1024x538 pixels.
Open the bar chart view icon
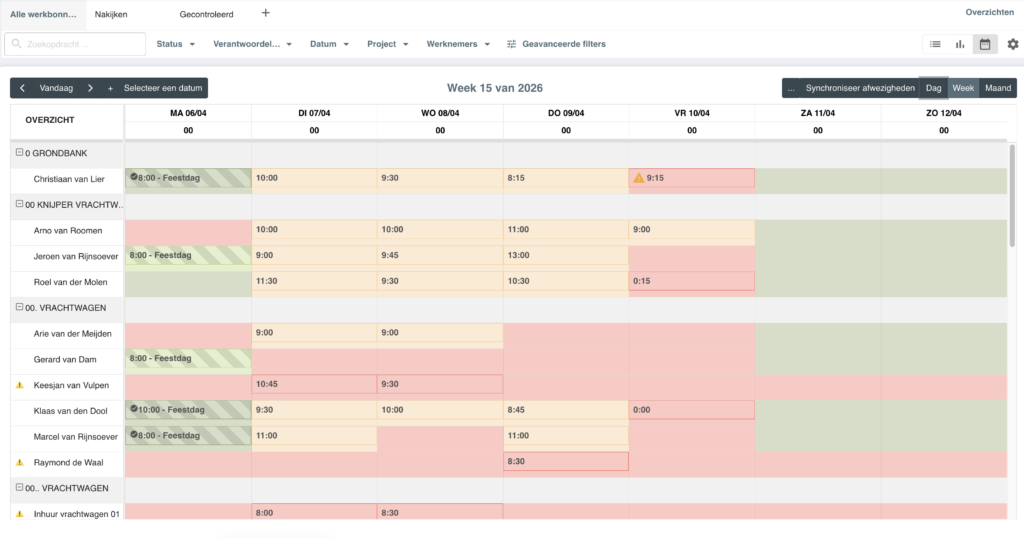(x=960, y=44)
